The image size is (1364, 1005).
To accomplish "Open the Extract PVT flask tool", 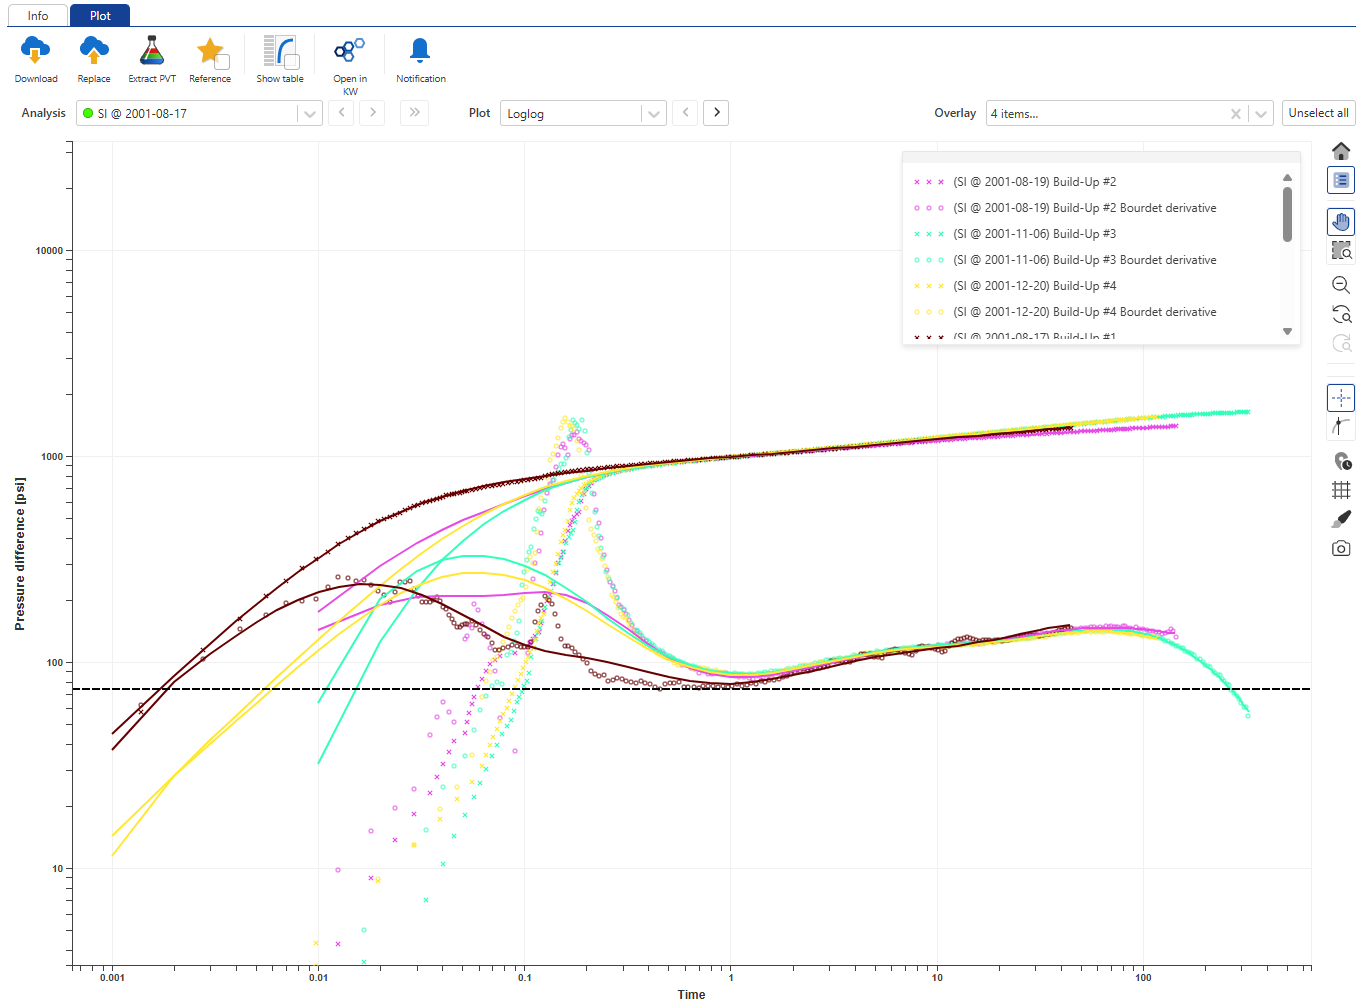I will pos(152,51).
